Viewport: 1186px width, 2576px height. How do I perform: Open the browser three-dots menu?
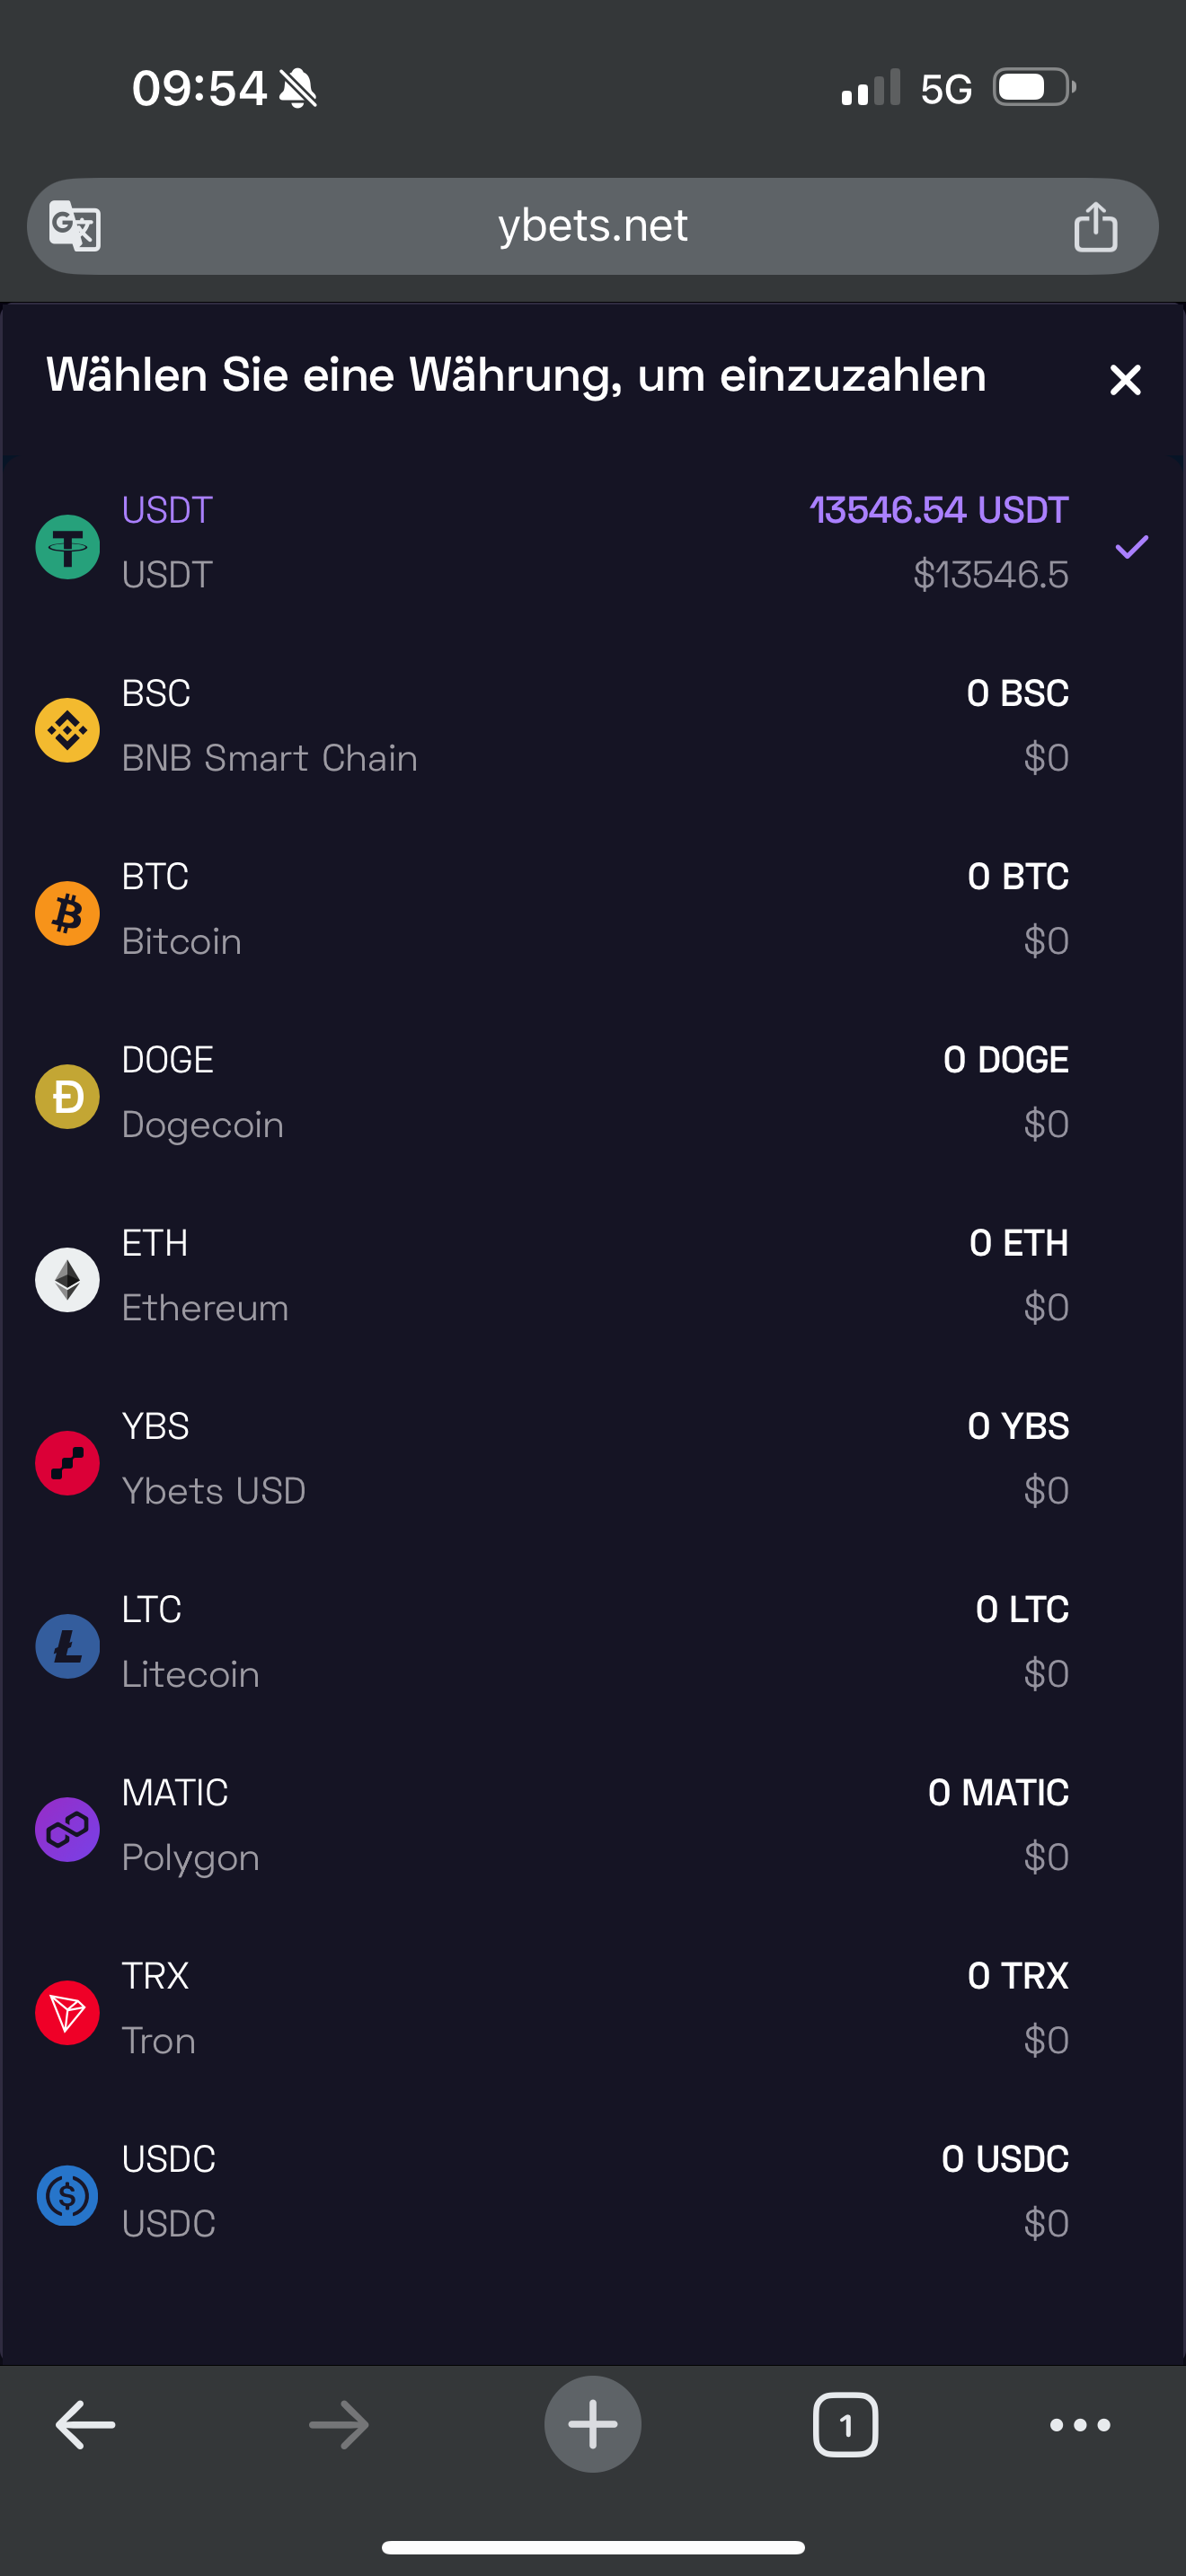pos(1079,2424)
